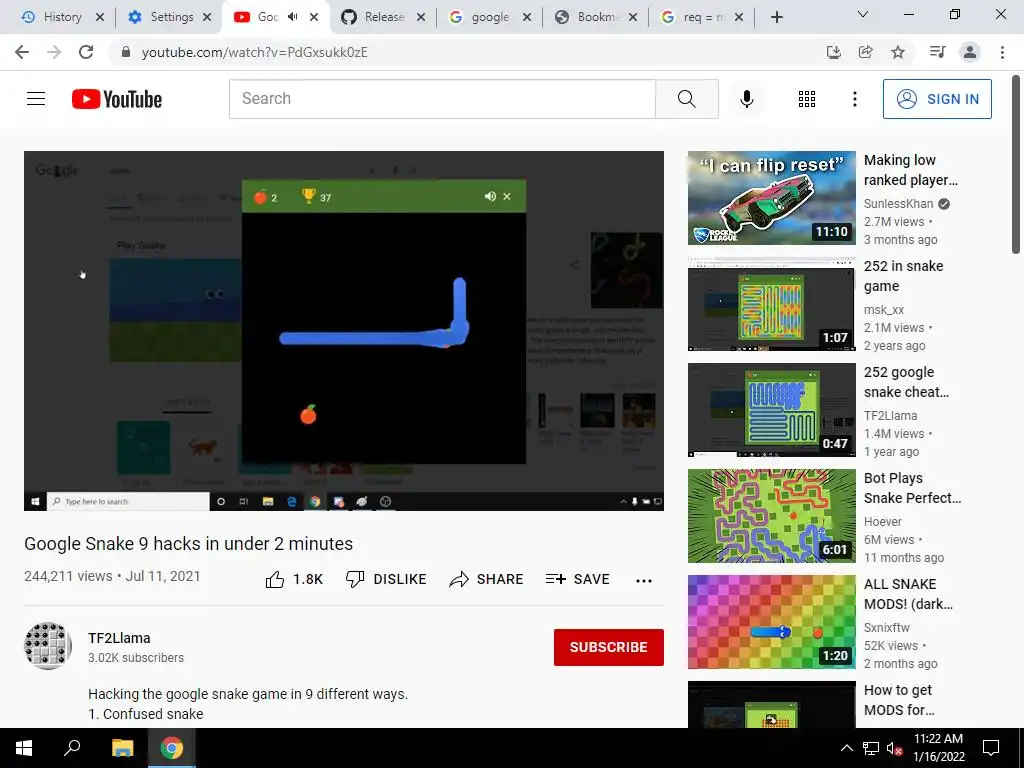Viewport: 1024px width, 768px height.
Task: Open 'Making low ranked player' video thumbnail
Action: point(771,198)
